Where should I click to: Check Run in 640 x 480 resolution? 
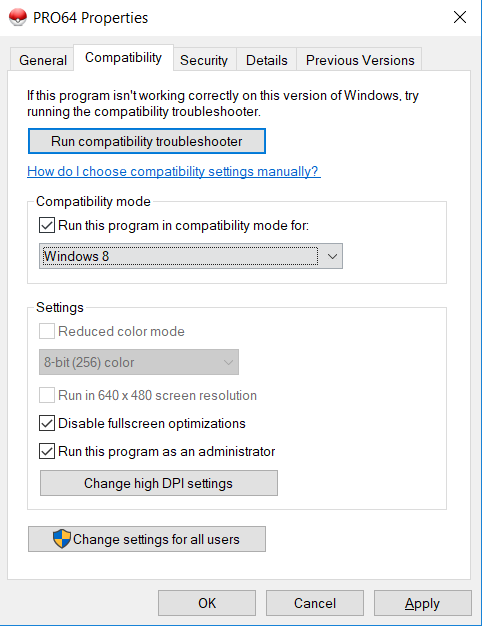click(47, 395)
